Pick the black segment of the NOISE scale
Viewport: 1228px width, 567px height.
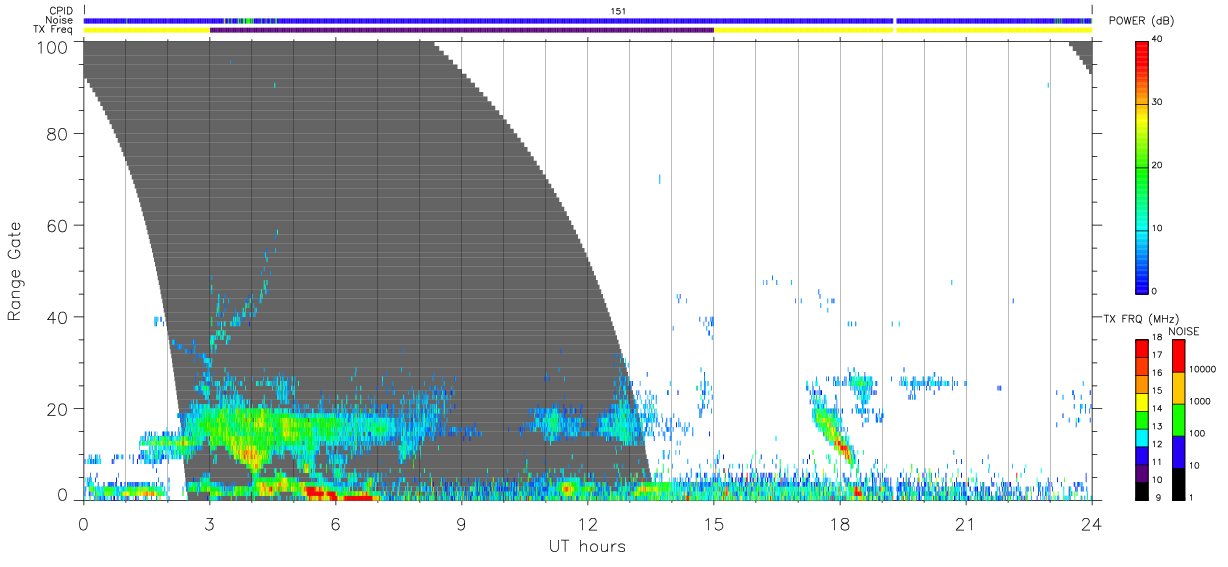click(x=1178, y=482)
